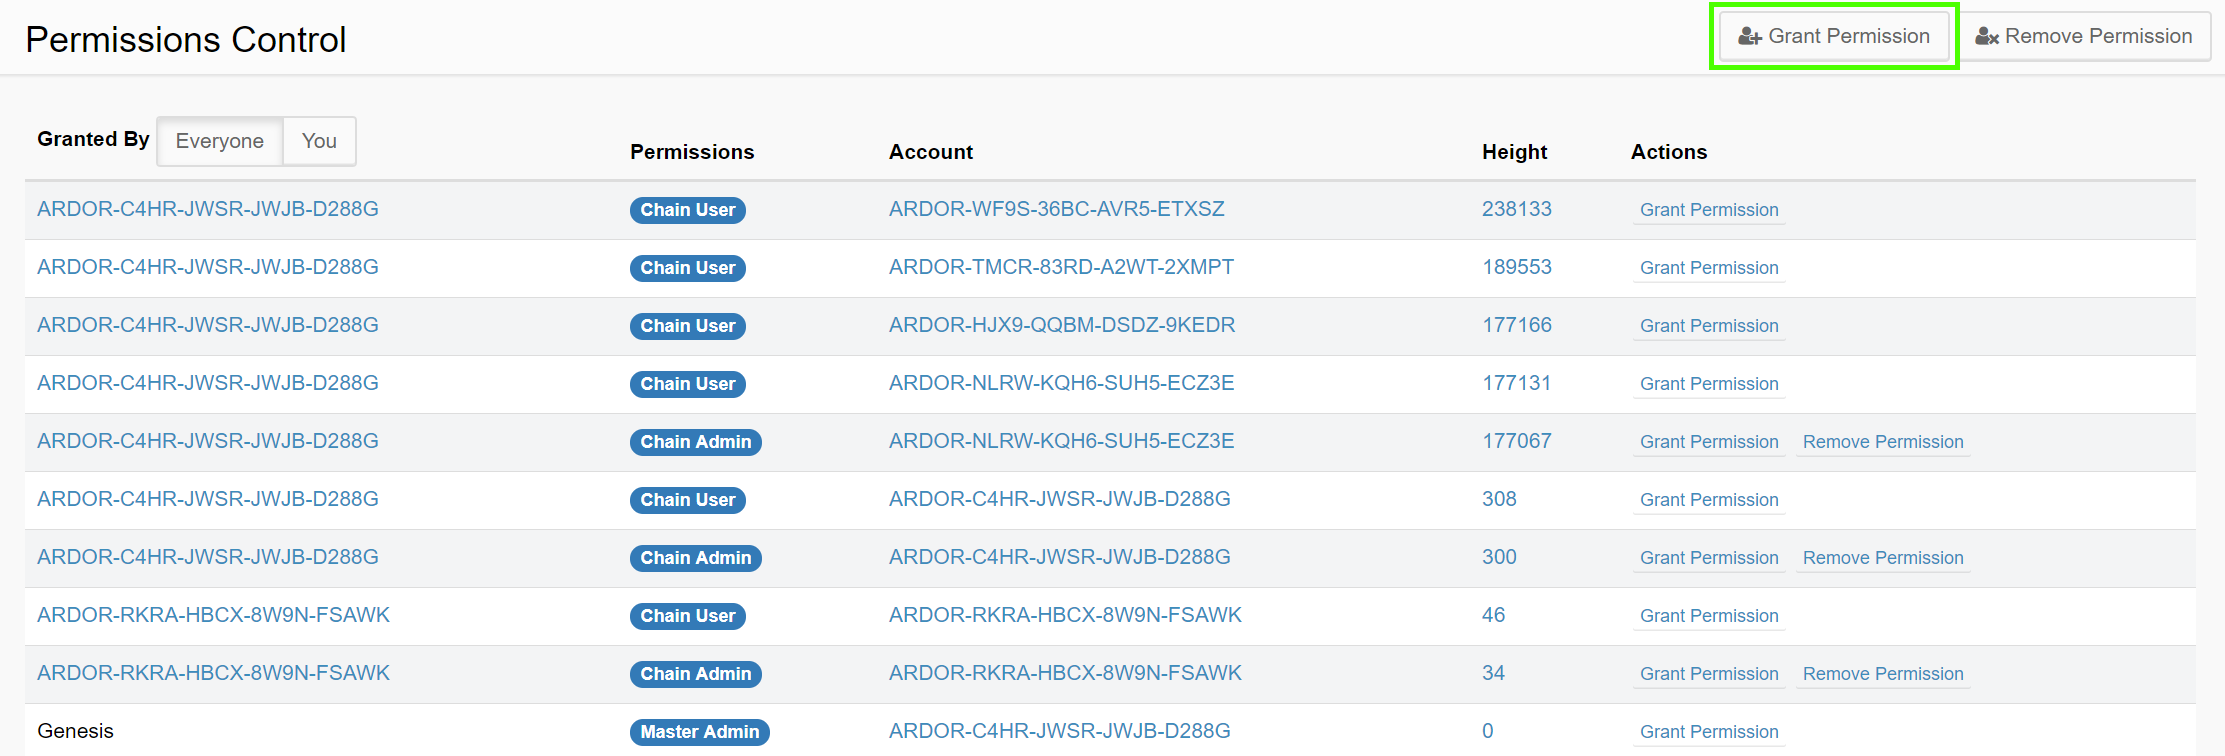Remove Permission in the height 300 row

pyautogui.click(x=1882, y=558)
